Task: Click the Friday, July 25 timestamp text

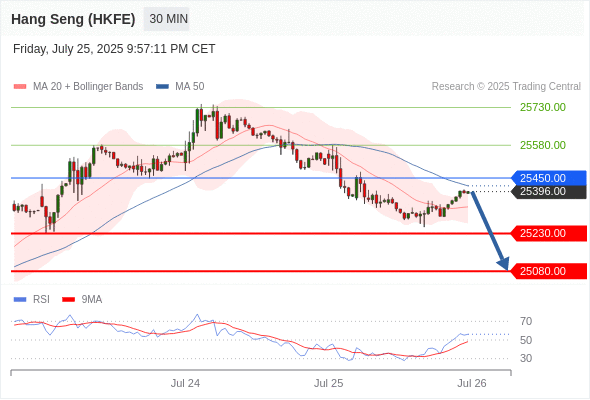Action: (x=114, y=49)
